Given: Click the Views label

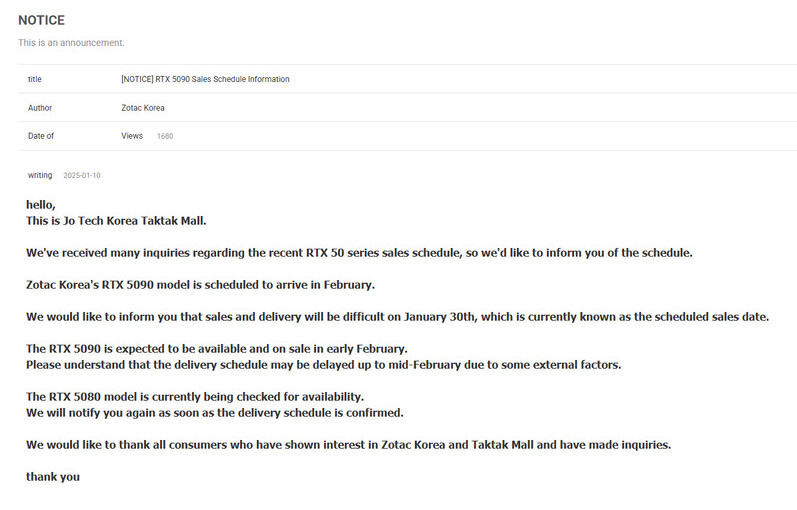Looking at the screenshot, I should [132, 136].
